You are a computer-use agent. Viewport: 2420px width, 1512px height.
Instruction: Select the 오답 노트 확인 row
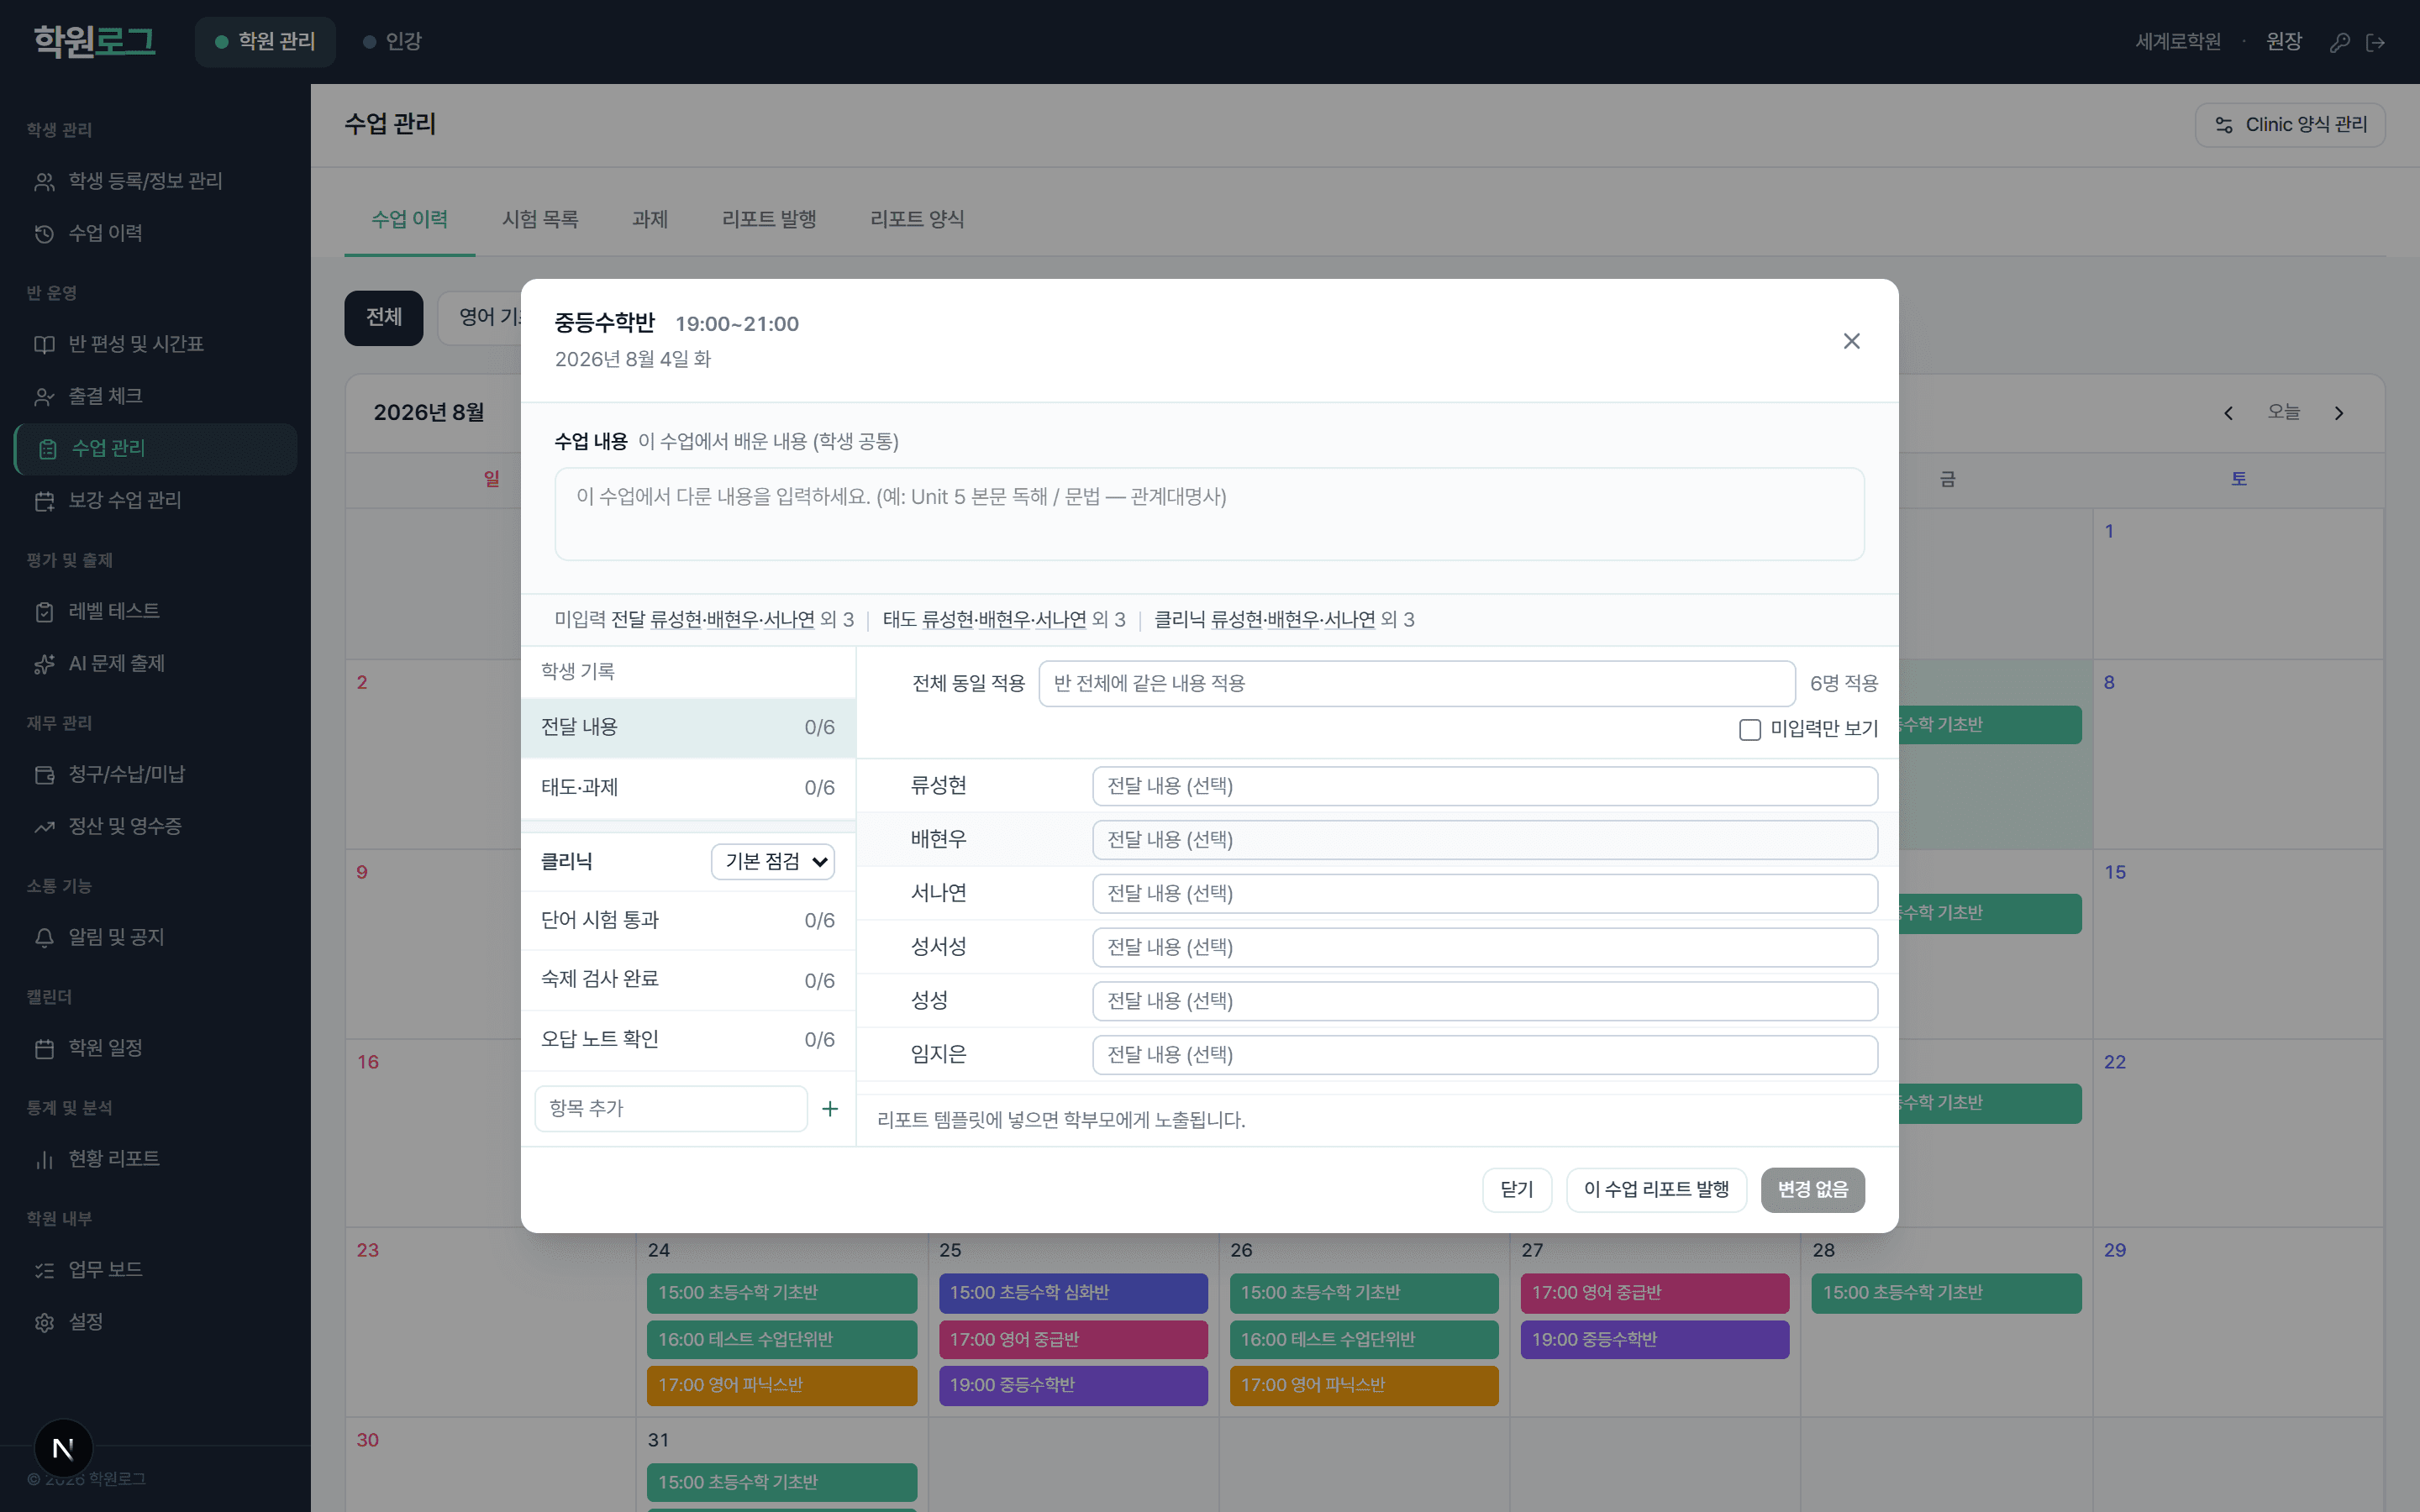click(688, 1040)
